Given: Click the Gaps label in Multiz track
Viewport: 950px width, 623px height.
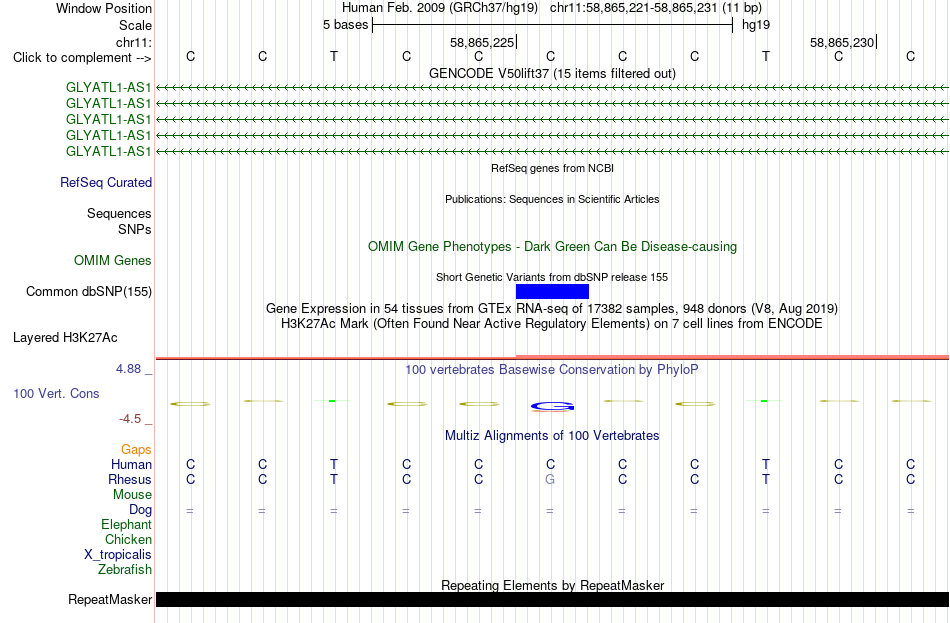Looking at the screenshot, I should point(136,450).
